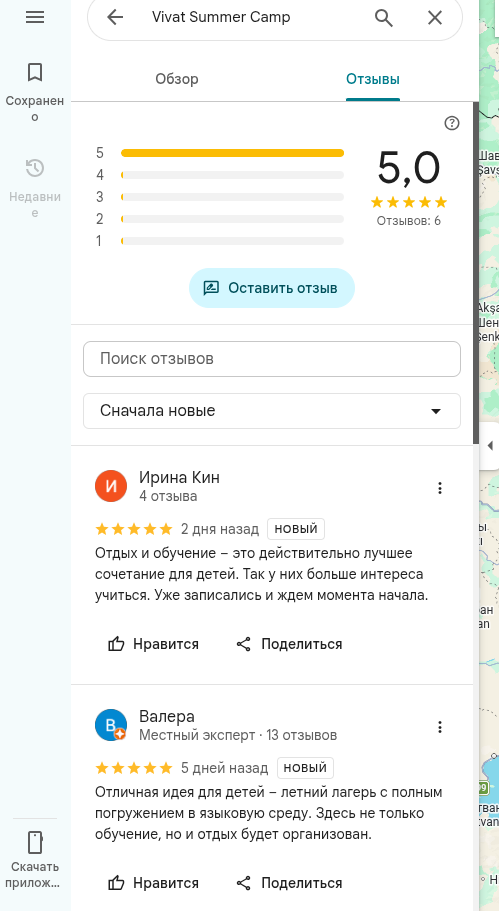This screenshot has height=911, width=499.
Task: Click Ирина Кин's avatar
Action: pos(111,486)
